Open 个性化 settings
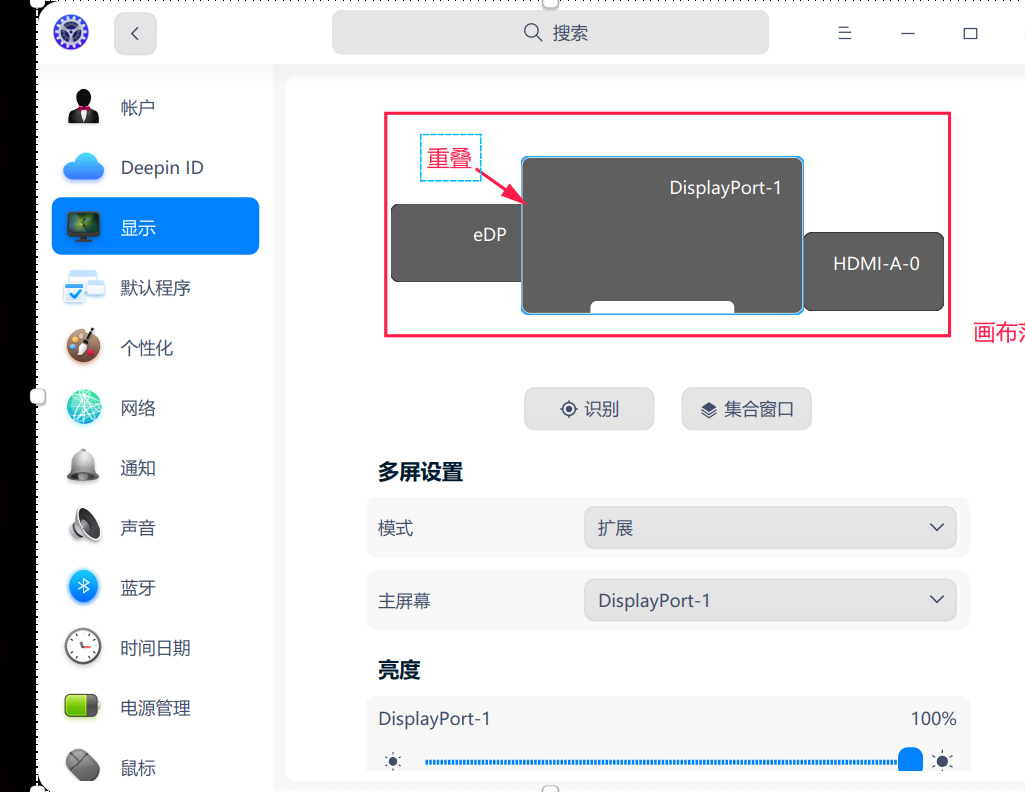The width and height of the screenshot is (1025, 792). pos(156,348)
